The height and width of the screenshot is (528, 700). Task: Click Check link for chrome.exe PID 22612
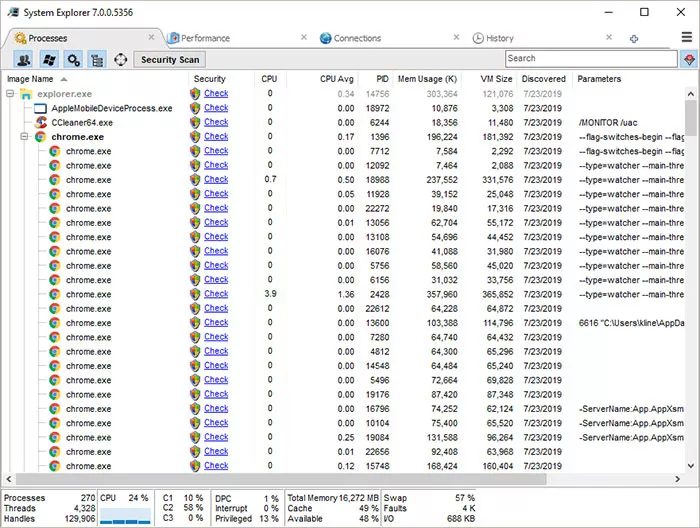point(216,308)
